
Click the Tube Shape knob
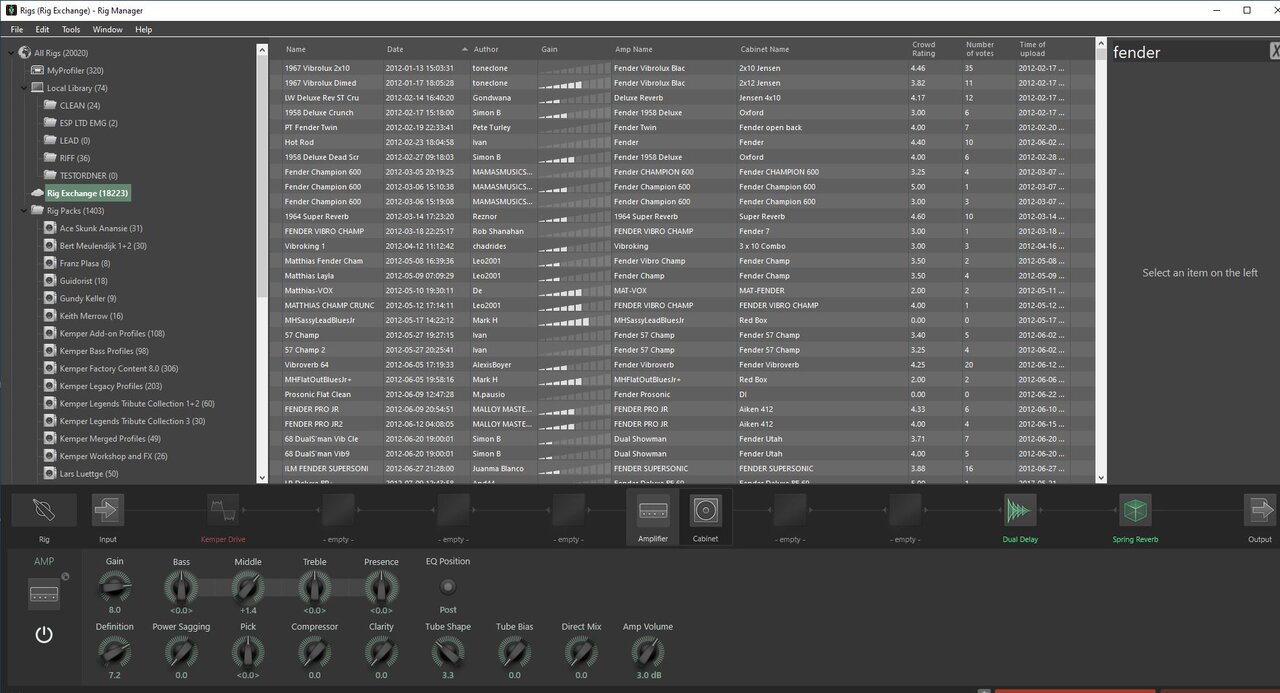pyautogui.click(x=448, y=653)
